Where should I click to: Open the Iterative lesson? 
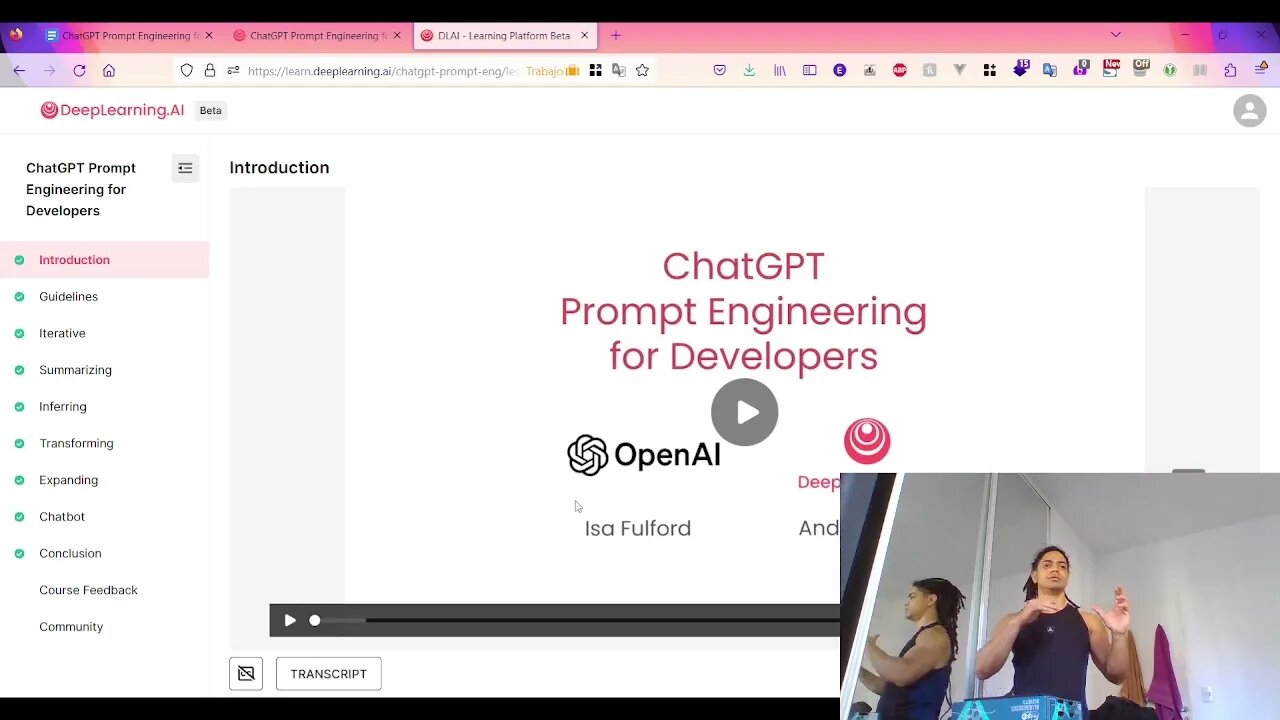click(x=104, y=333)
